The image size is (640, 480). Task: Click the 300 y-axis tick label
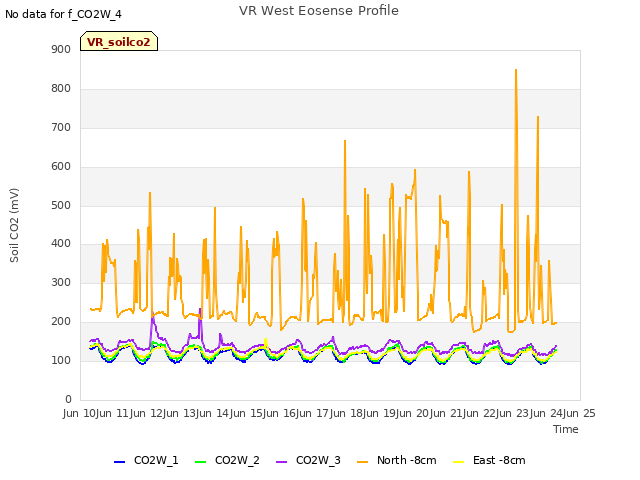pos(61,282)
